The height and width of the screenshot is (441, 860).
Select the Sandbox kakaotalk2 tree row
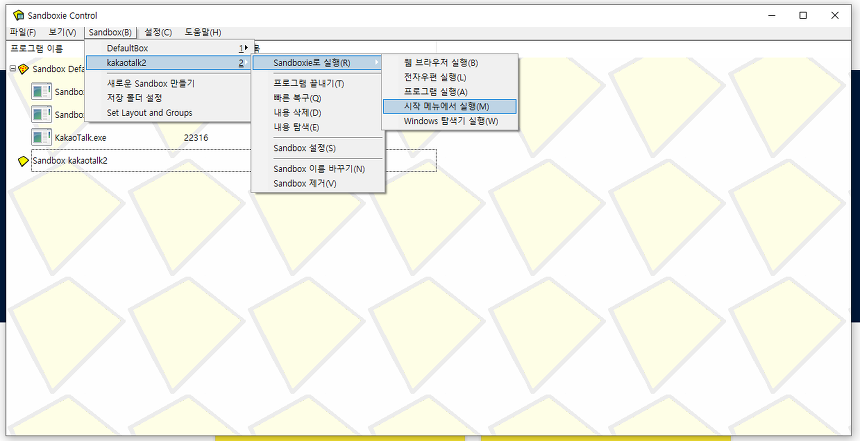pyautogui.click(x=70, y=160)
